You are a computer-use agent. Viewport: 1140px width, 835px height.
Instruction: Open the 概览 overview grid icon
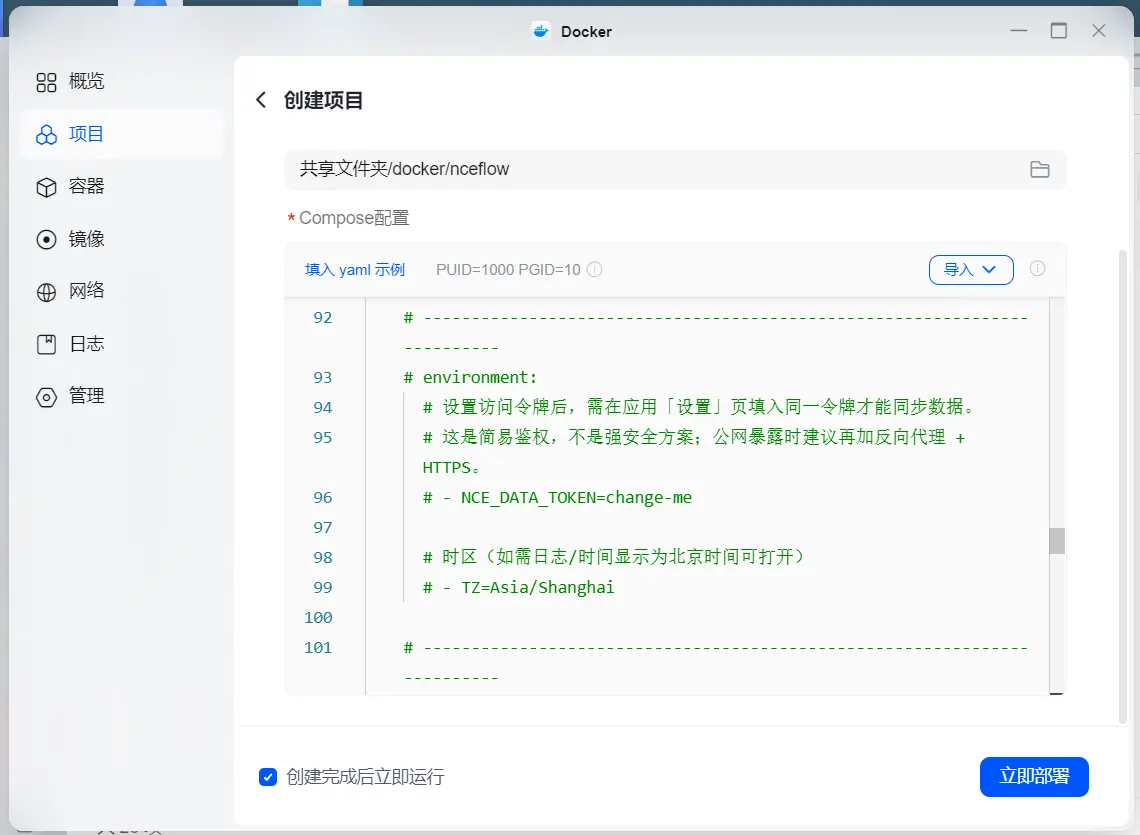[47, 82]
